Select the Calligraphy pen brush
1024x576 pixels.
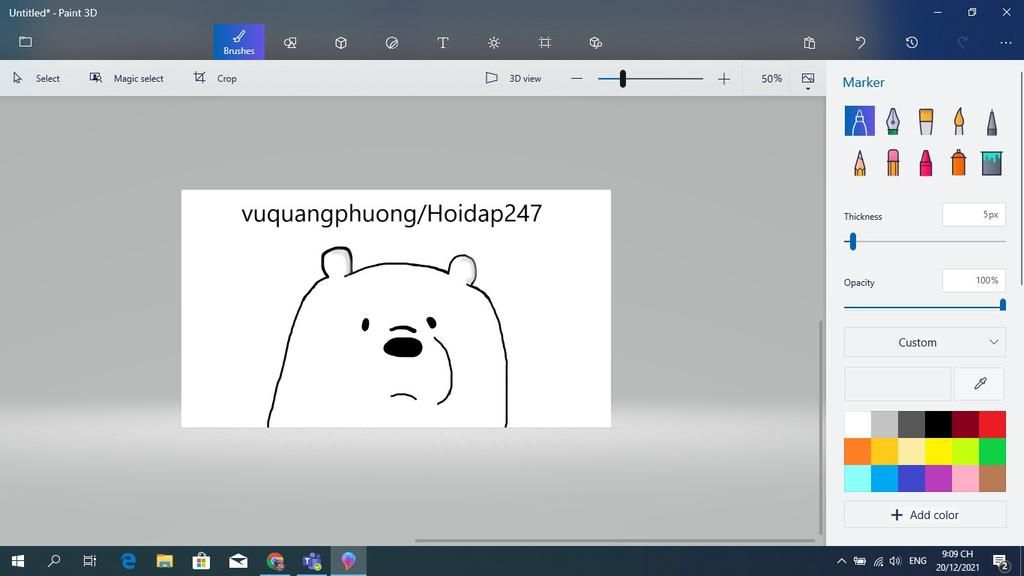pos(893,121)
